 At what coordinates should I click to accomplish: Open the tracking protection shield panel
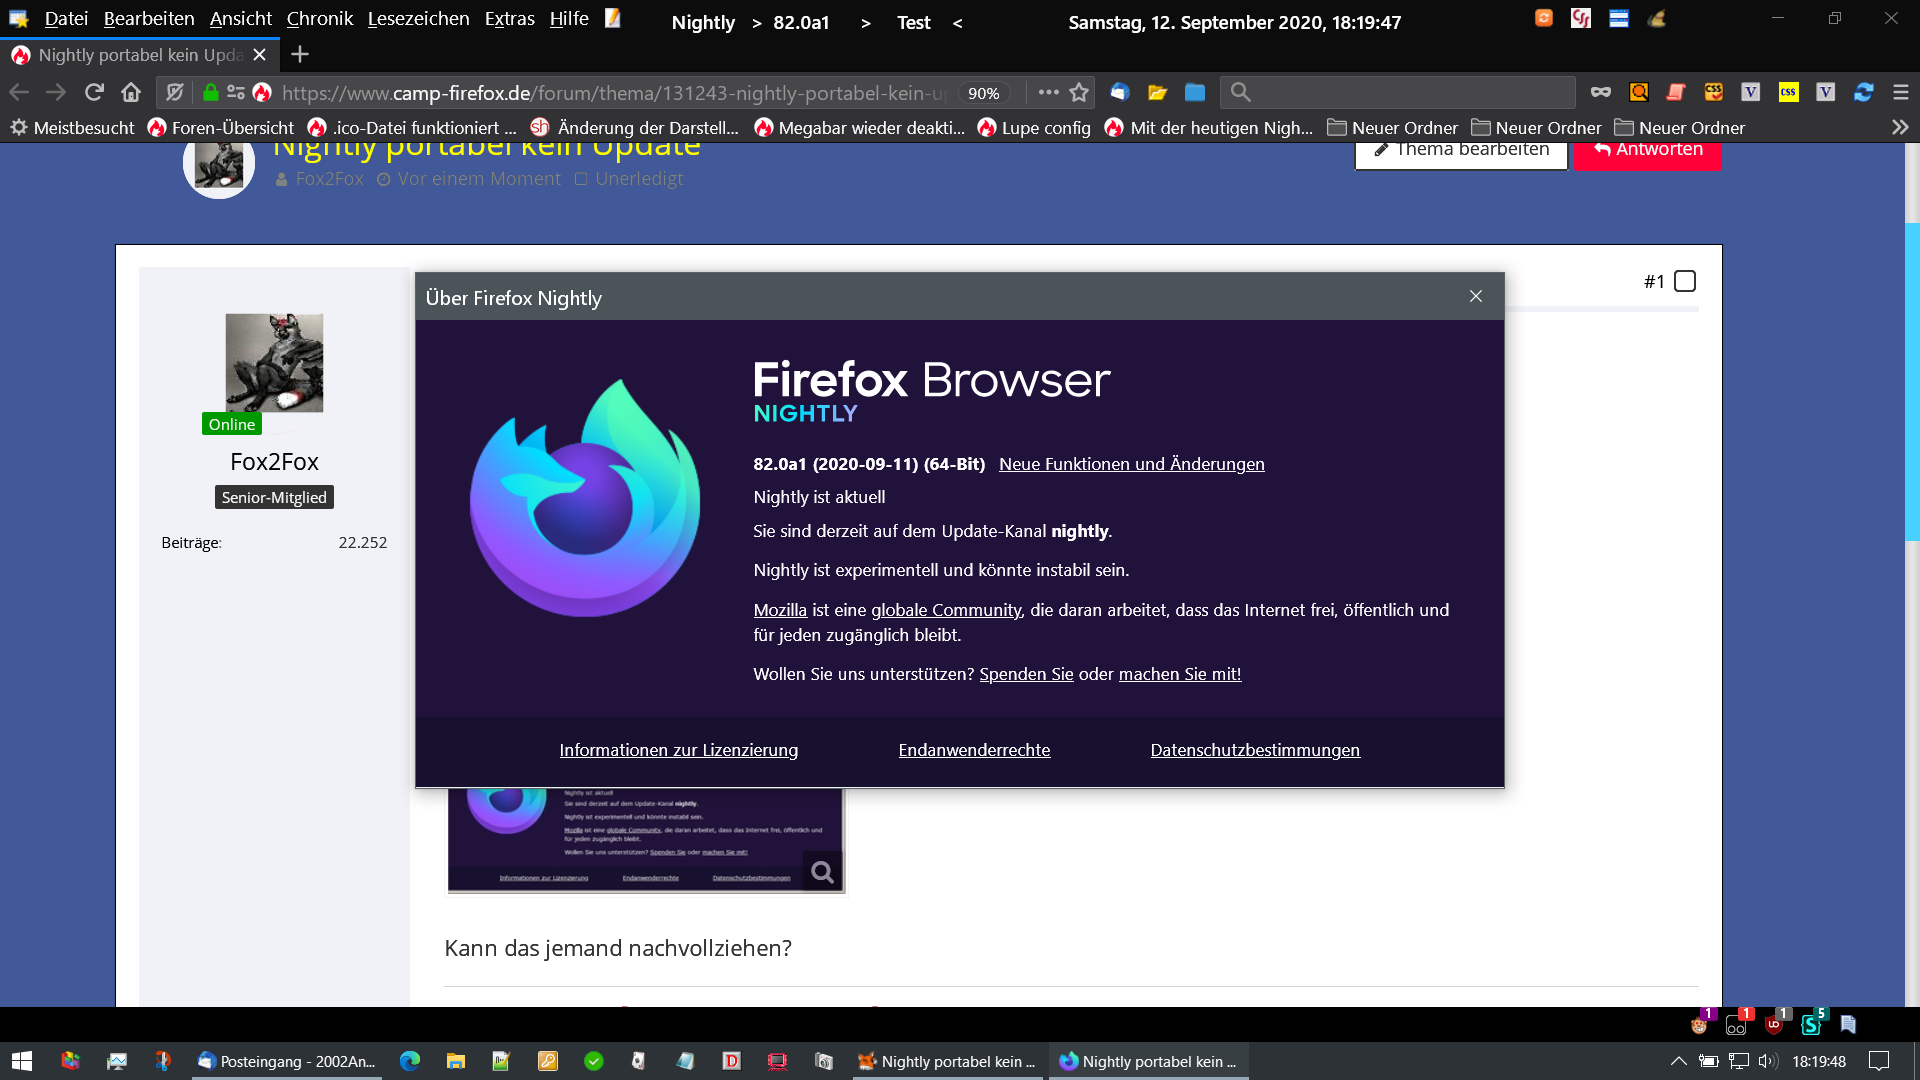point(175,92)
